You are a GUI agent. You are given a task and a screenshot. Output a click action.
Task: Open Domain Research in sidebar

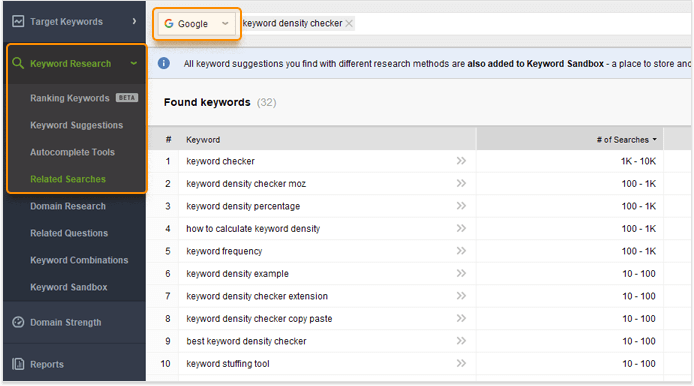tap(68, 206)
